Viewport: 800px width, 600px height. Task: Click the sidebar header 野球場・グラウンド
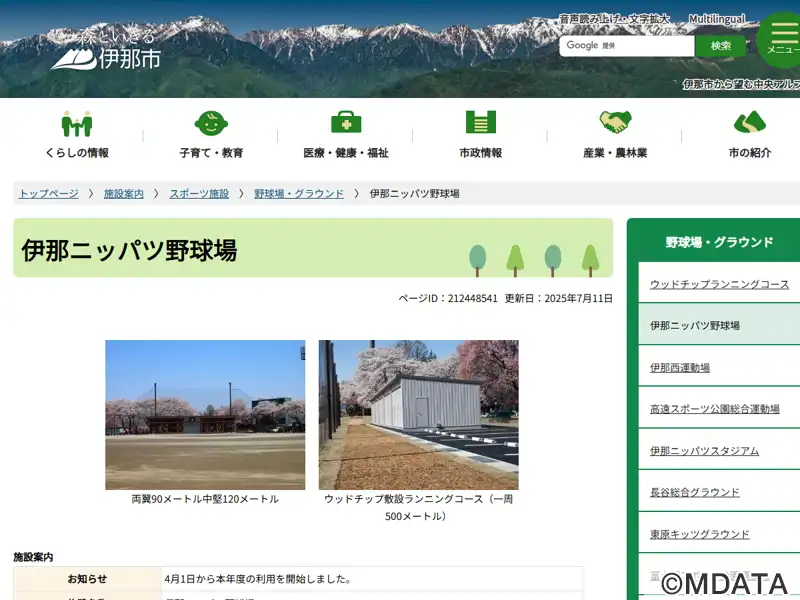719,242
